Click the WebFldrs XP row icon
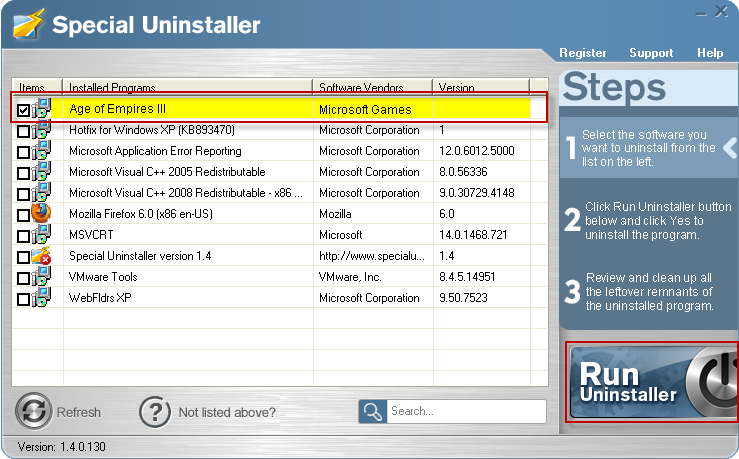 point(41,297)
